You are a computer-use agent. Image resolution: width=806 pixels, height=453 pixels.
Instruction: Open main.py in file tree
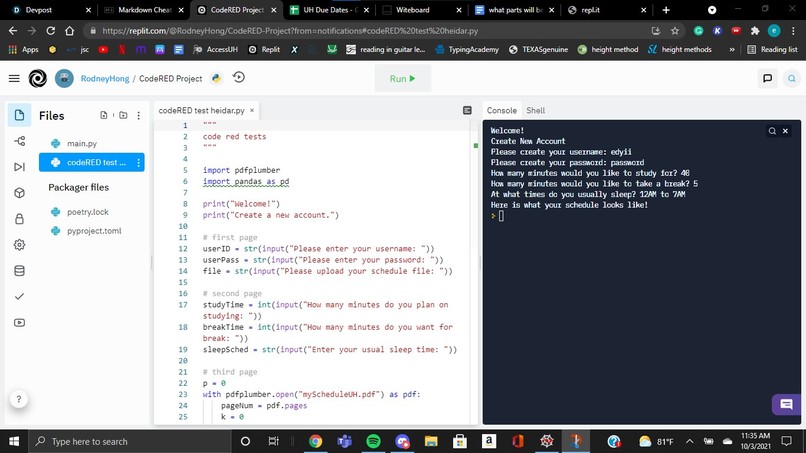click(82, 143)
